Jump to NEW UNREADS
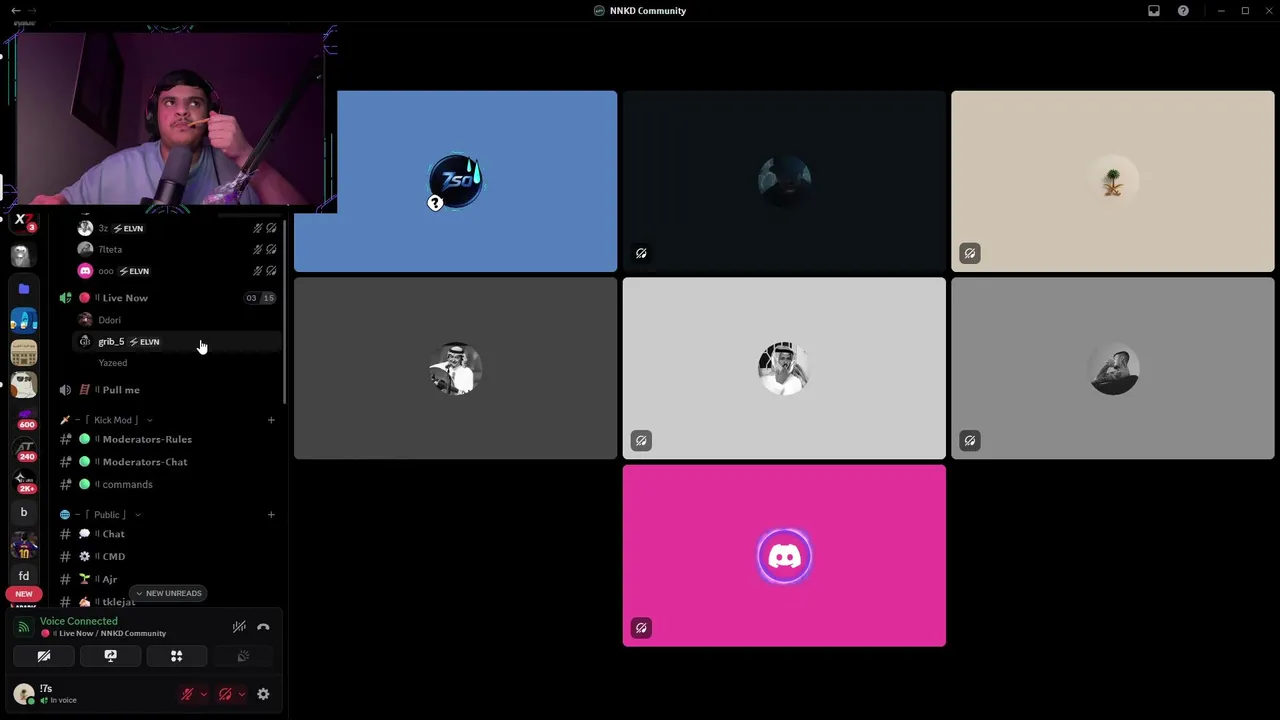This screenshot has height=720, width=1280. (x=168, y=593)
